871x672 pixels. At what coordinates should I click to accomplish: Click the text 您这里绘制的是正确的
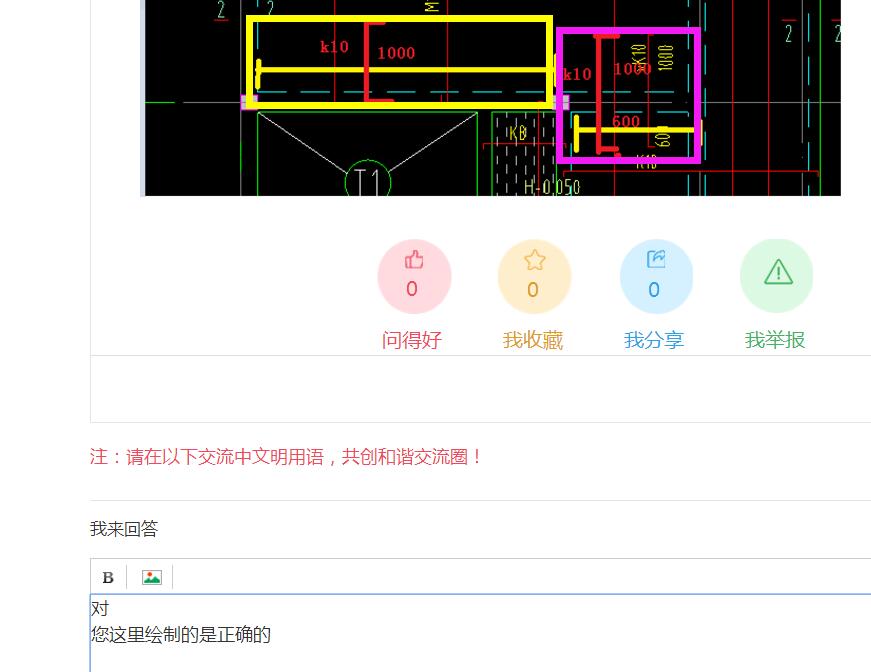(x=181, y=635)
